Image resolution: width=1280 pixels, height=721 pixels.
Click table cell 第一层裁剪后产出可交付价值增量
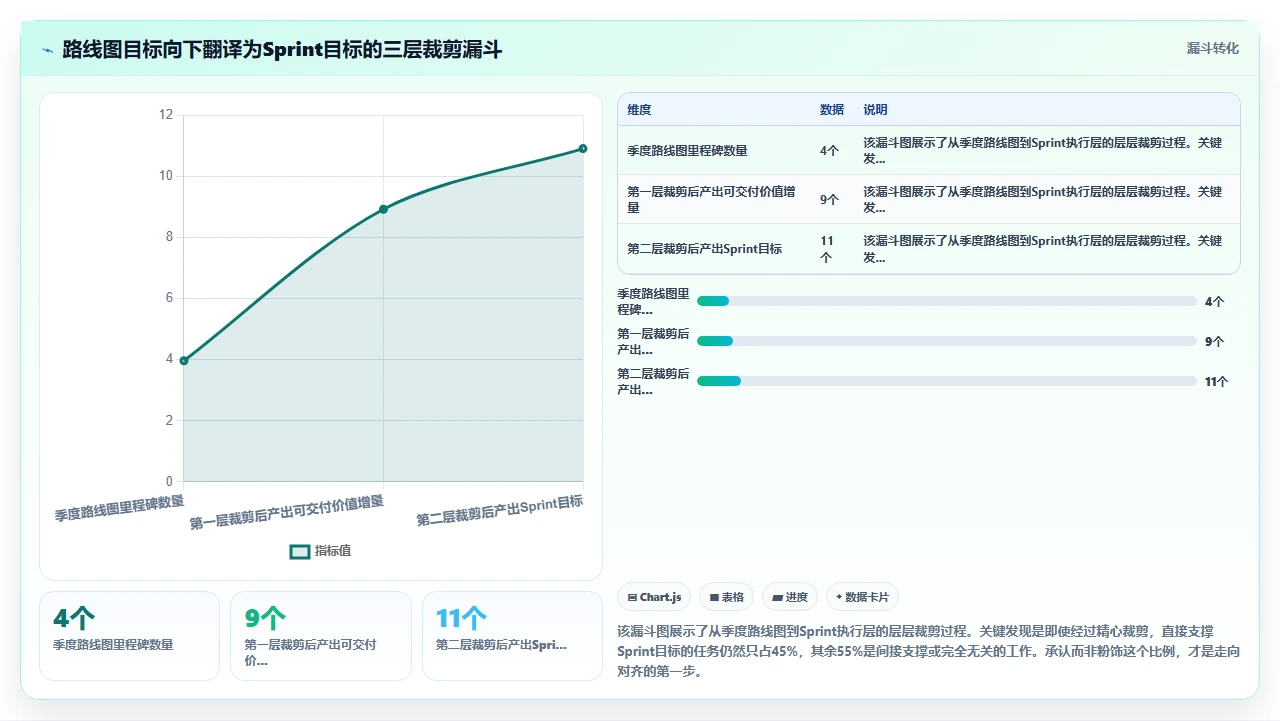(x=713, y=200)
